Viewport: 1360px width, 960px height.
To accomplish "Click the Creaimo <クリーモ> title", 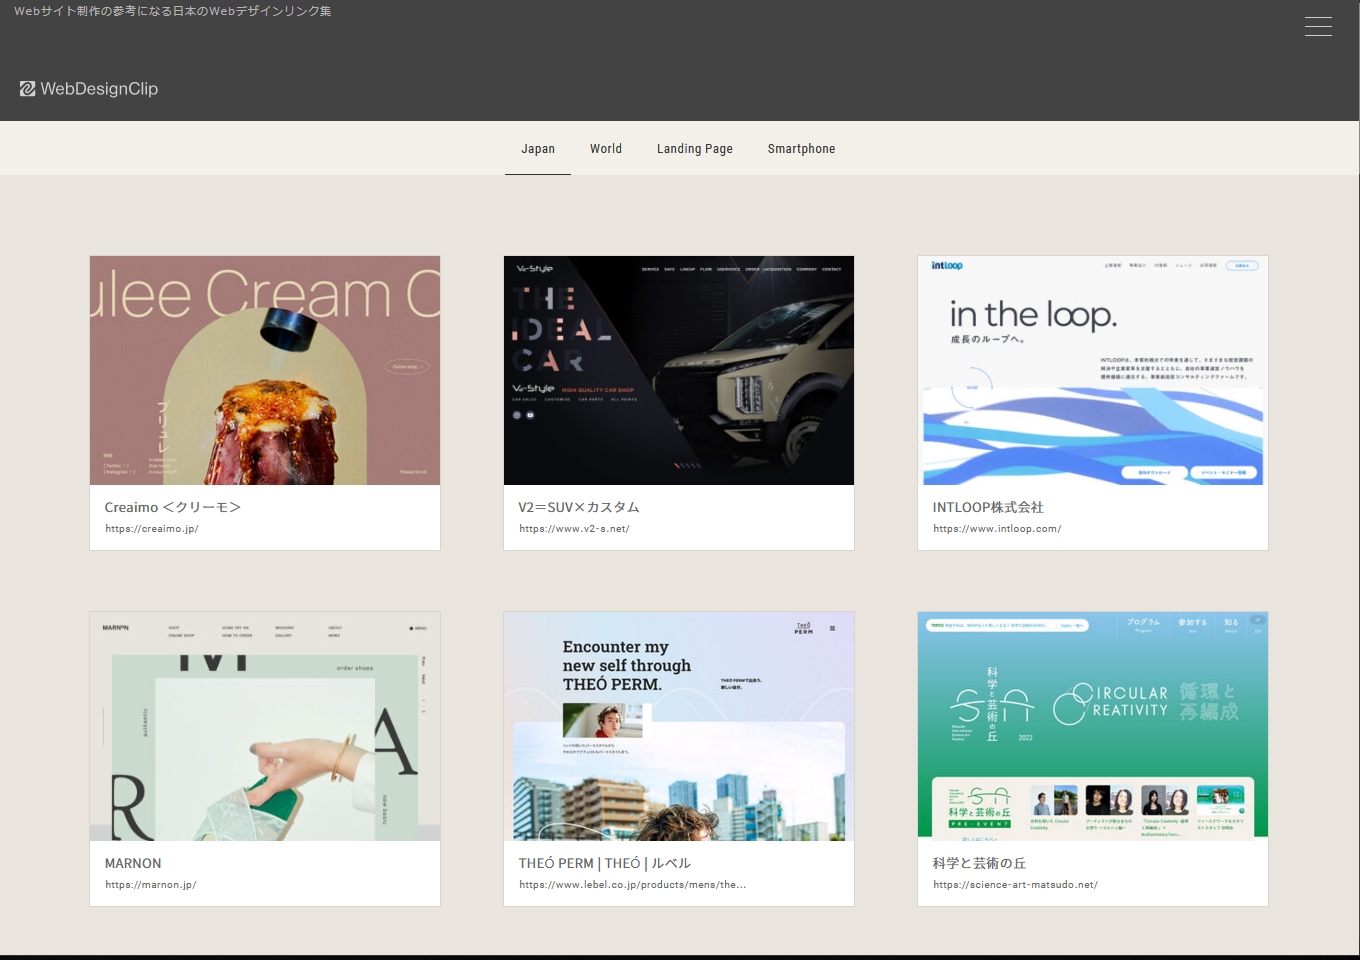I will tap(172, 507).
